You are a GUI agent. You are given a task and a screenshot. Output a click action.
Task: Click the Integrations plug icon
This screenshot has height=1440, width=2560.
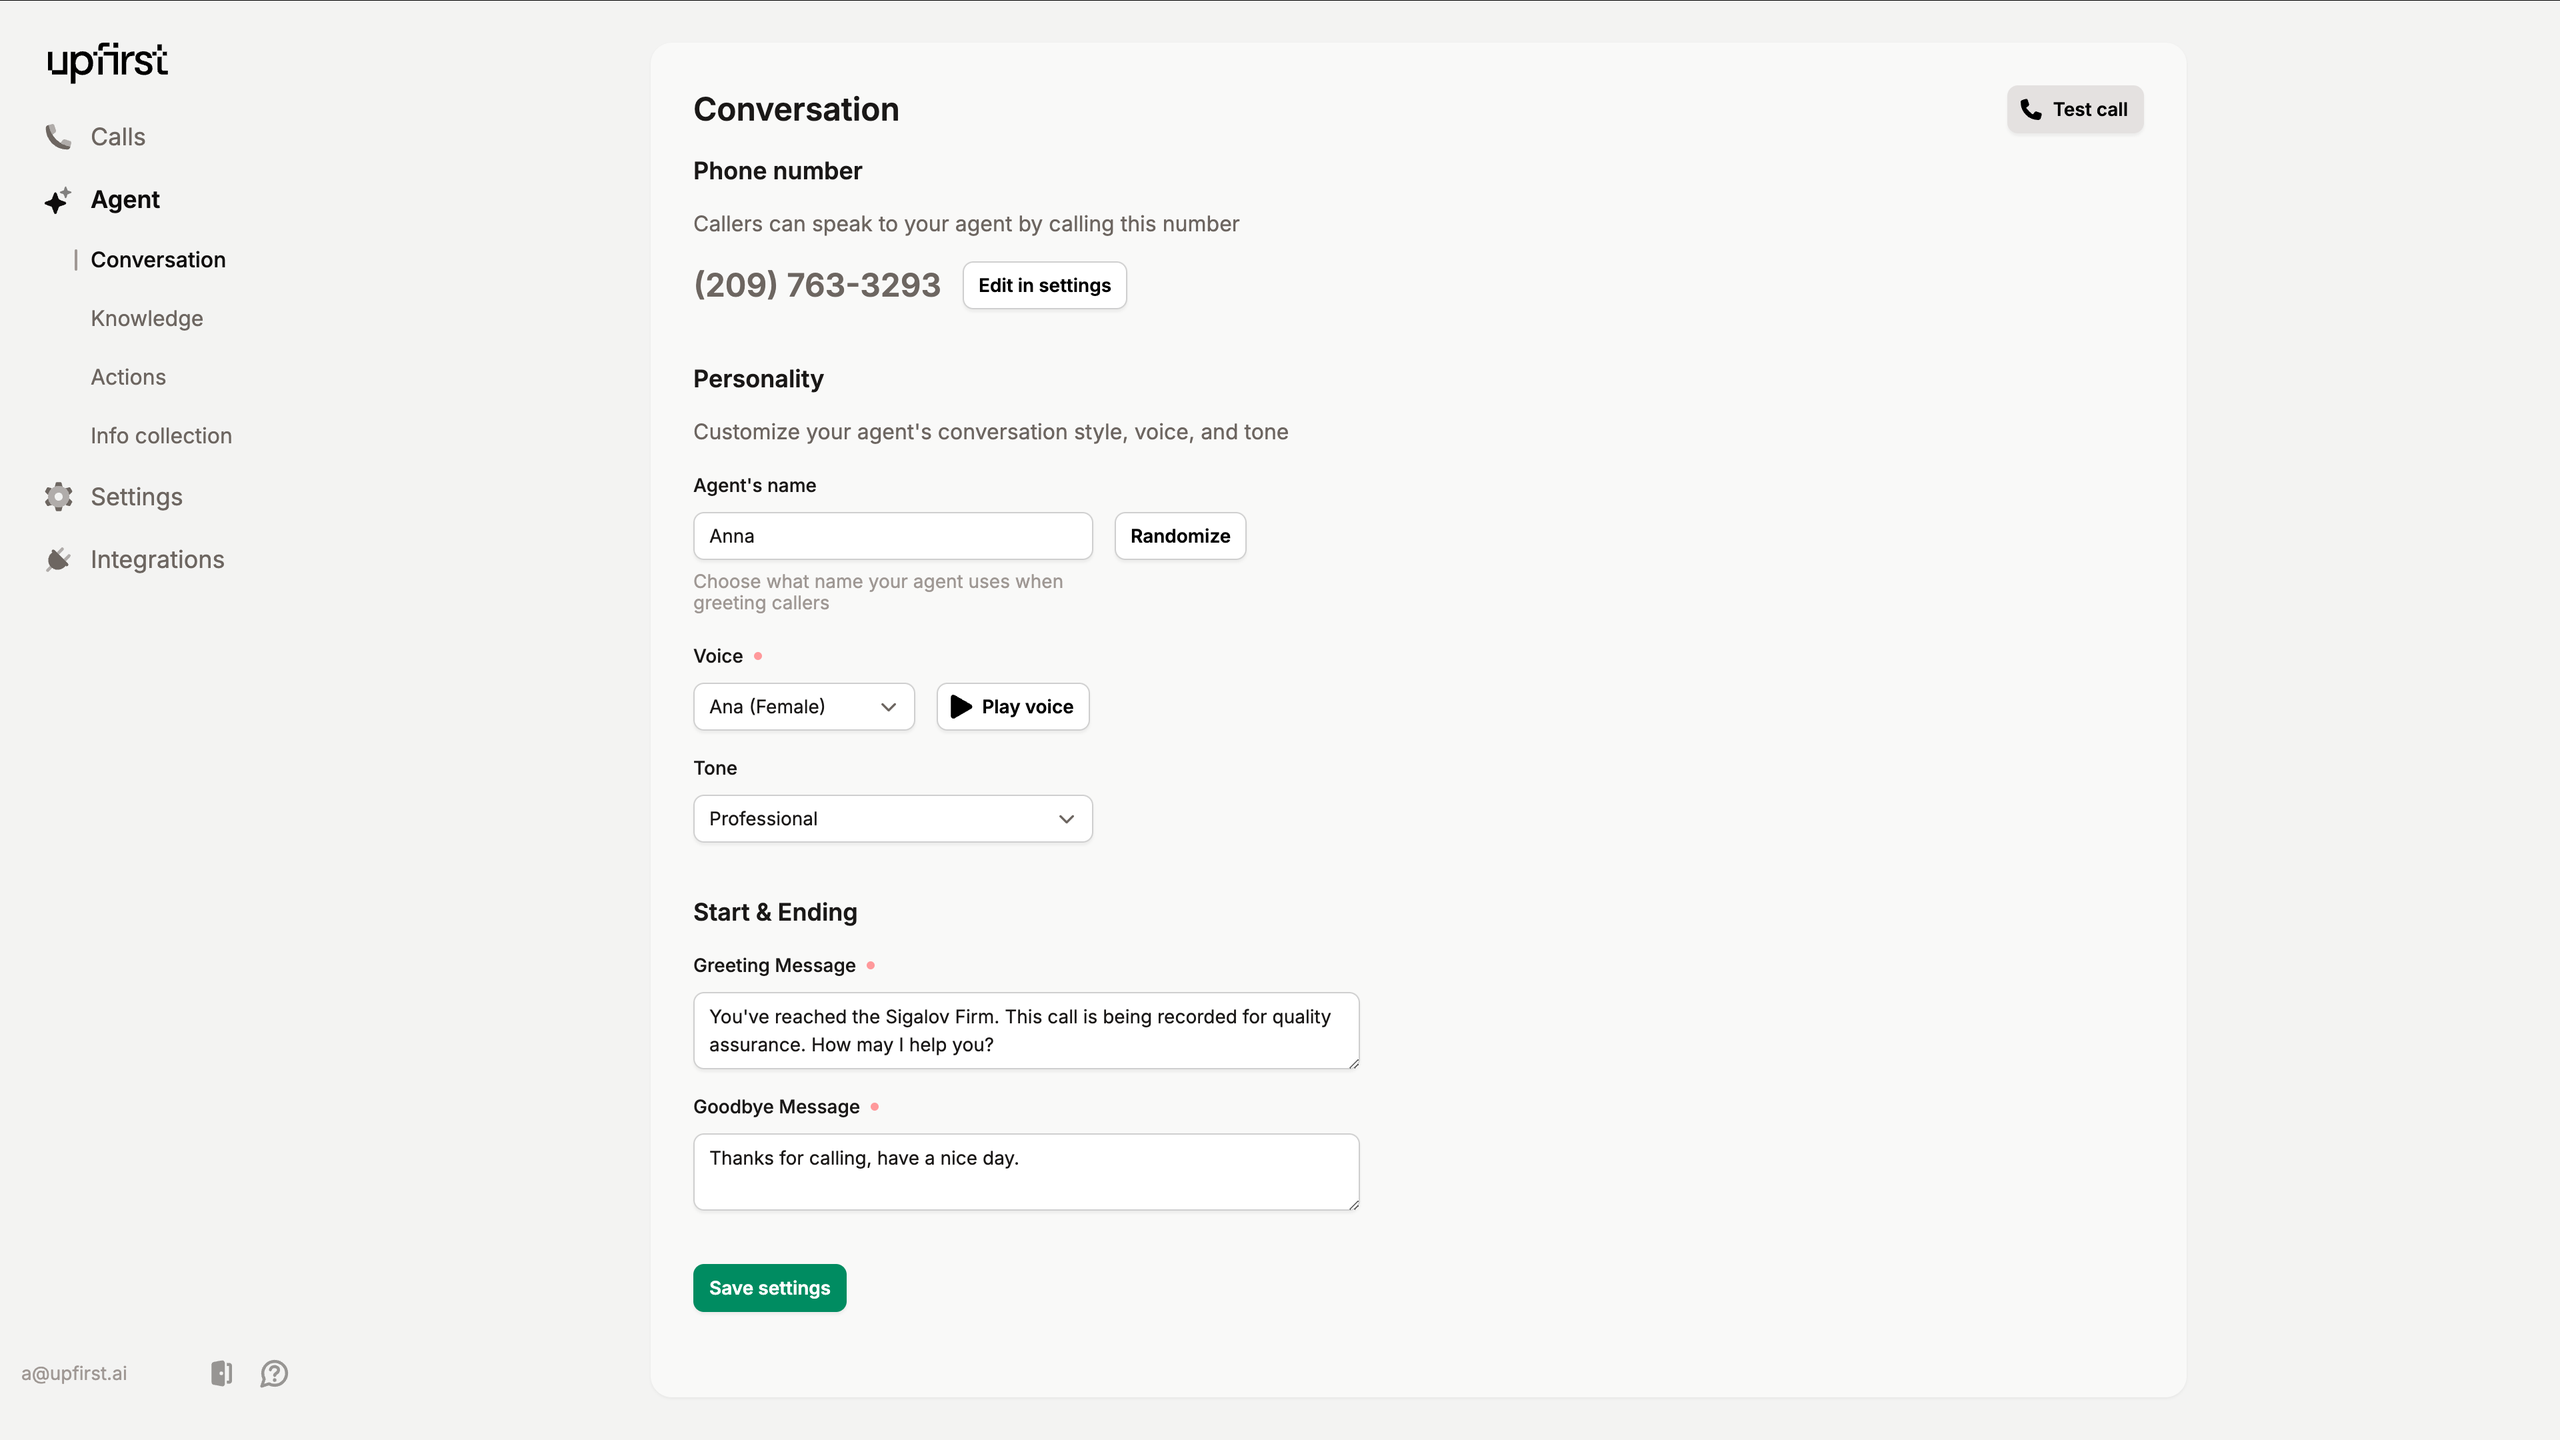point(58,560)
